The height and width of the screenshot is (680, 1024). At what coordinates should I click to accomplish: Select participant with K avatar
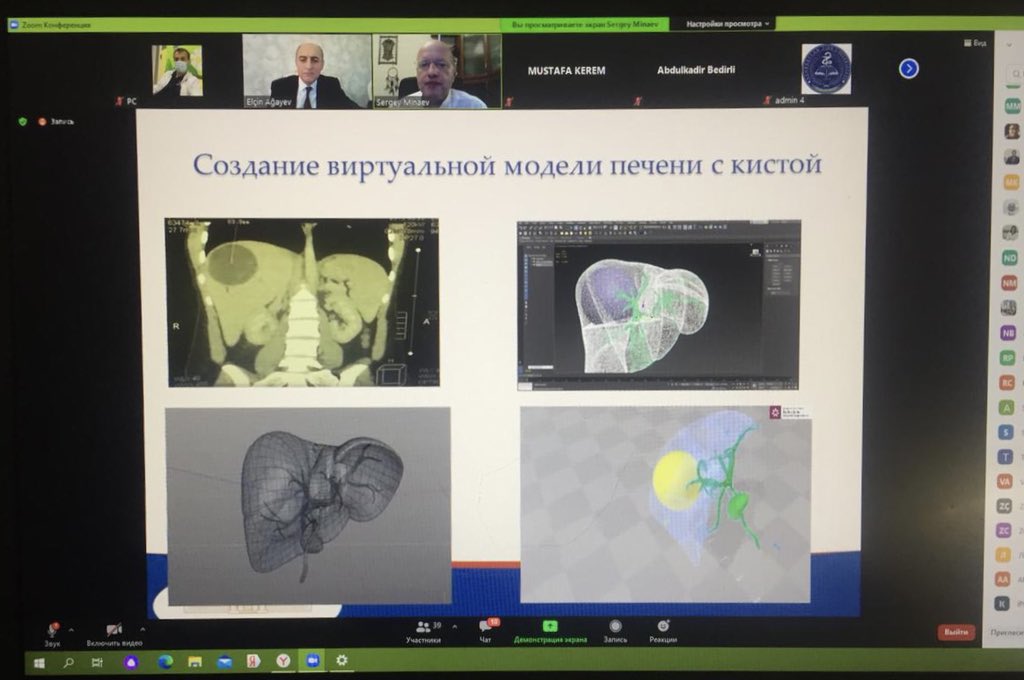click(1002, 604)
